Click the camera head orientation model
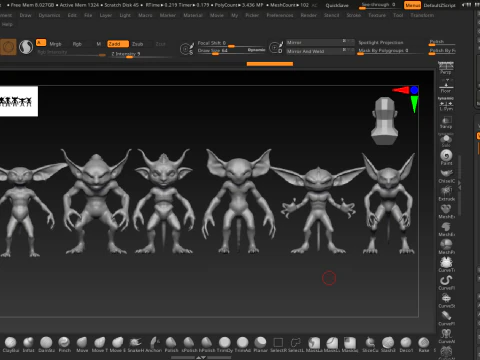This screenshot has height=360, width=480. (385, 121)
